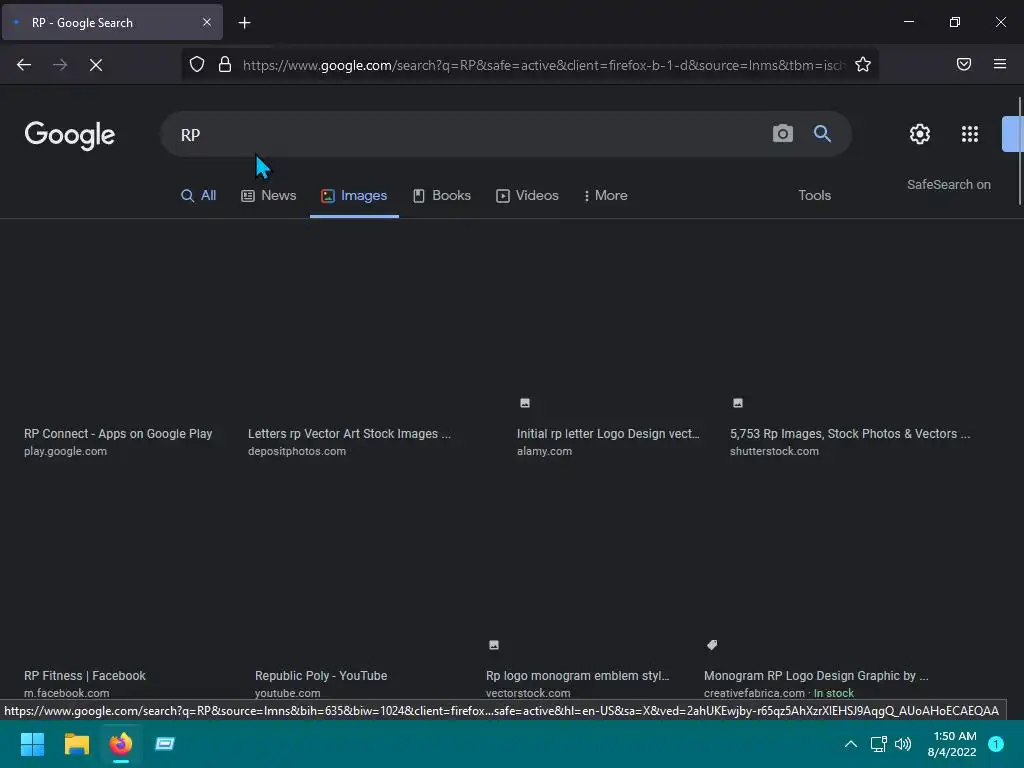Click the SafeSearch on label
Screen dimensions: 1024x768
click(x=948, y=185)
